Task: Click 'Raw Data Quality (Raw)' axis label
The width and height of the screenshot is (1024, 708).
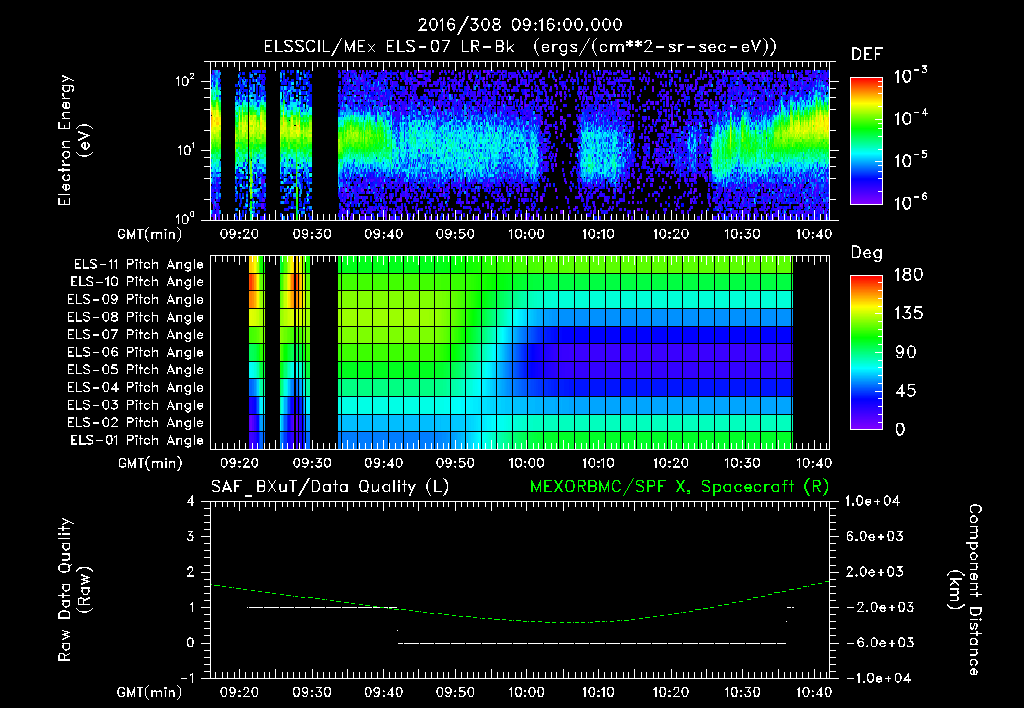Action: pos(74,590)
